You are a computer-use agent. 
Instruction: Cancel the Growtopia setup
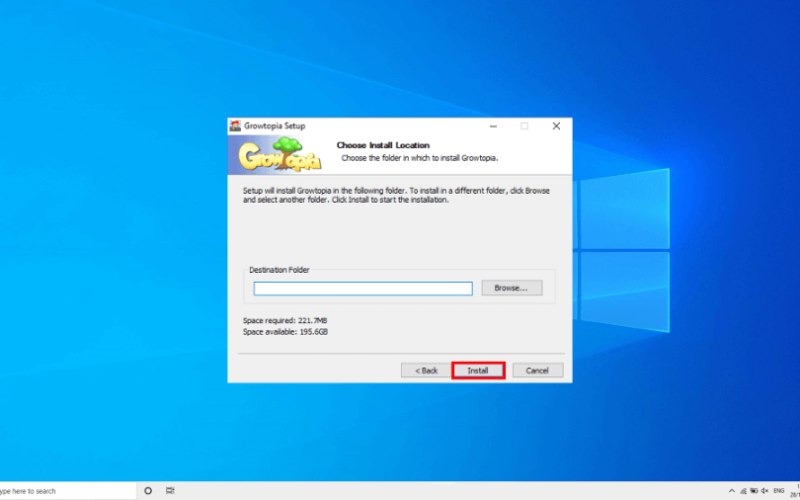pyautogui.click(x=537, y=370)
